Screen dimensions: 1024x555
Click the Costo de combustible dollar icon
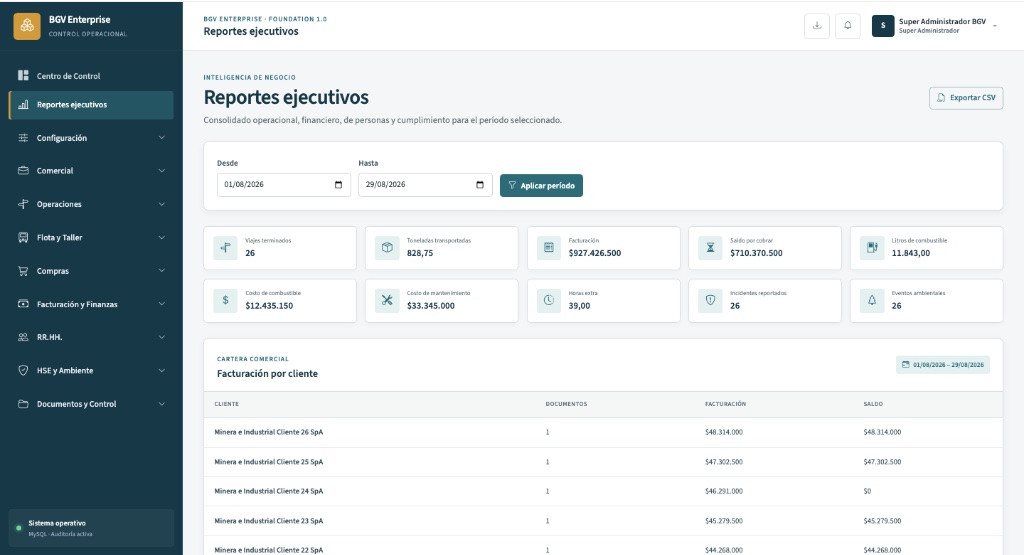tap(225, 300)
